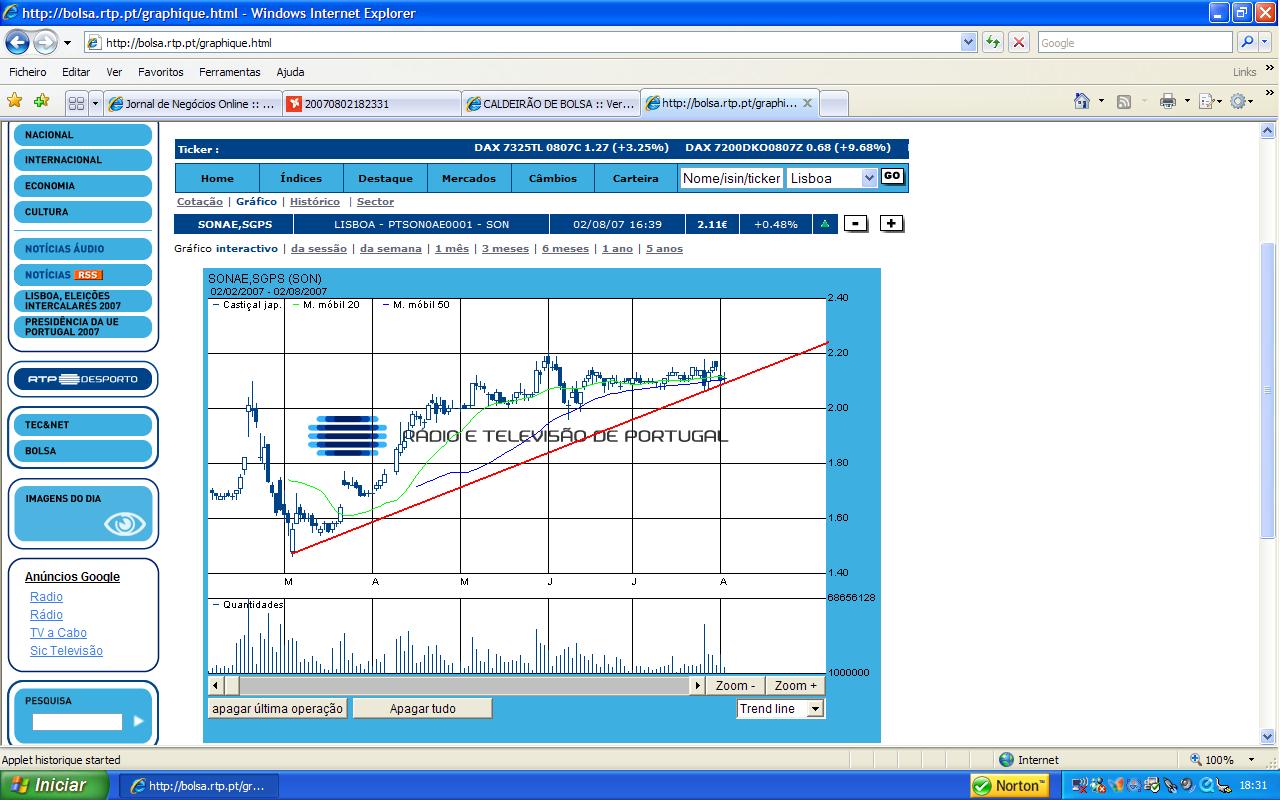Click the minus button next to the quote bar
Image resolution: width=1280 pixels, height=800 pixels.
pyautogui.click(x=855, y=224)
